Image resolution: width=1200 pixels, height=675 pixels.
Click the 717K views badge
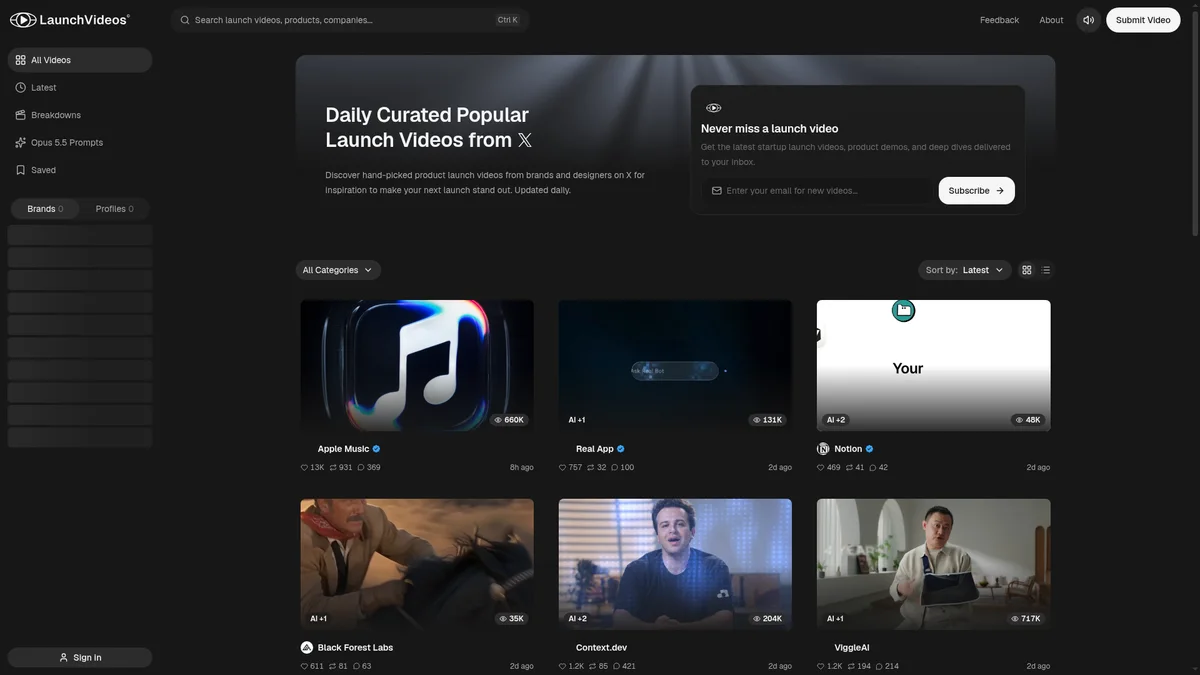click(x=1026, y=619)
